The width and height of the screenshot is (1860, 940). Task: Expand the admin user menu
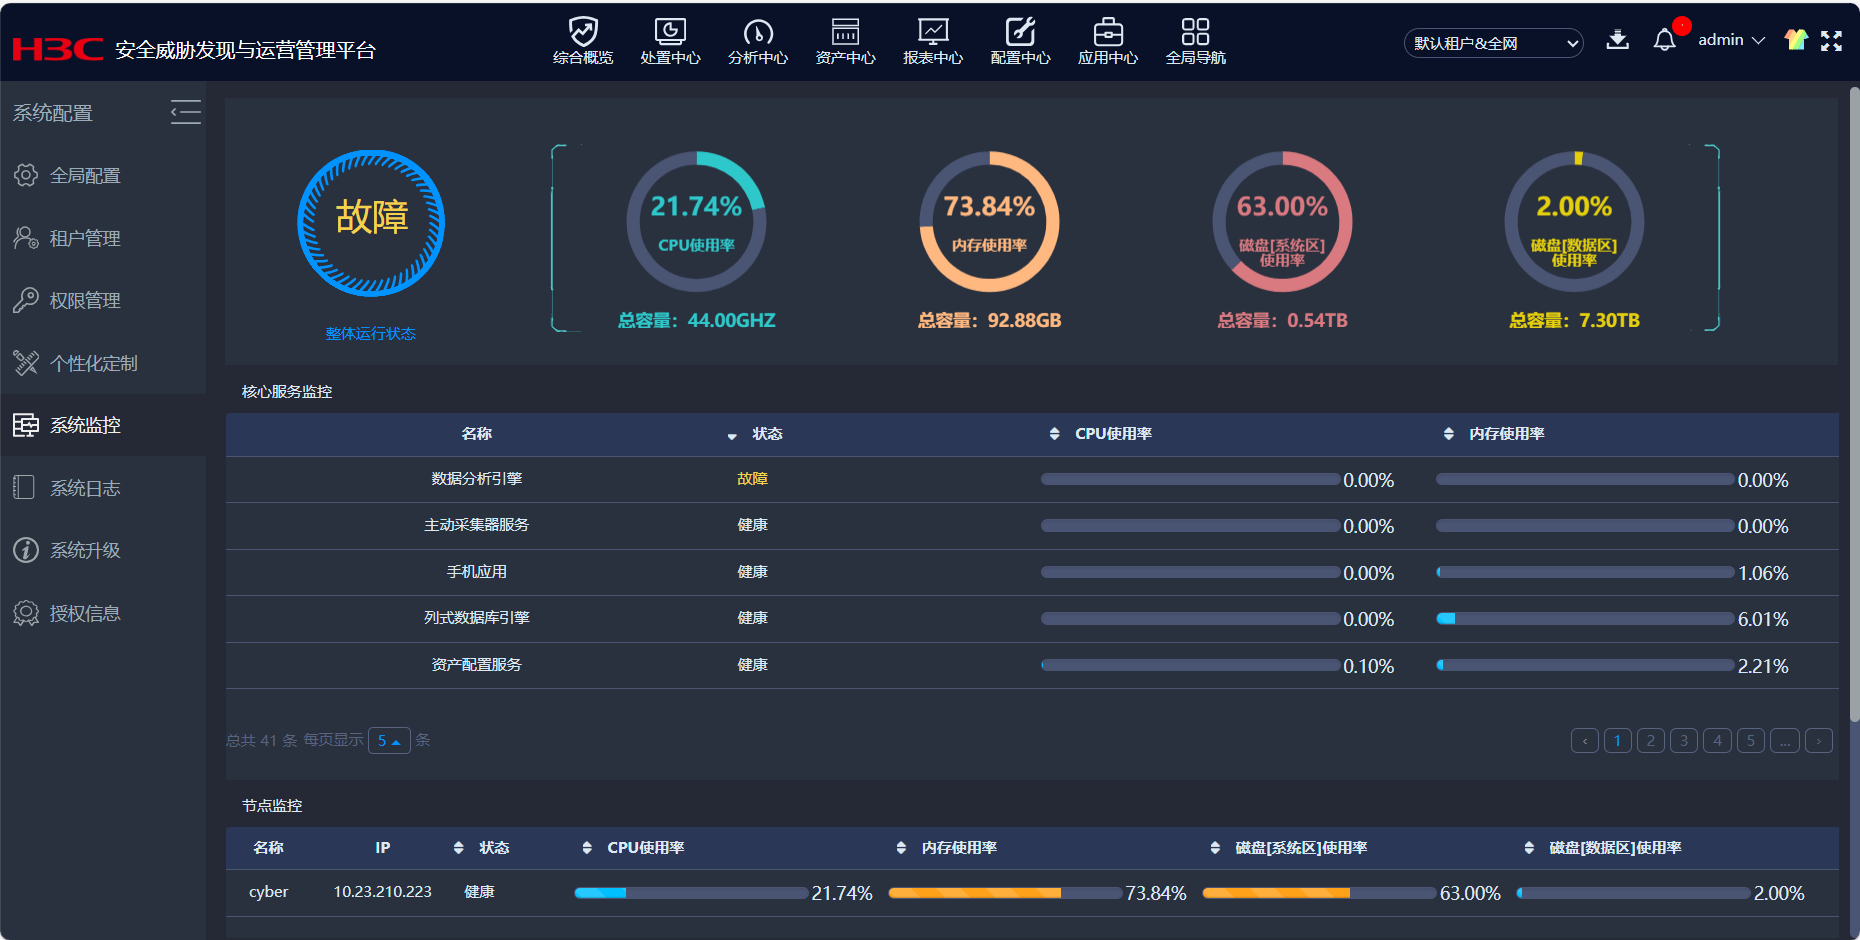[x=1731, y=40]
